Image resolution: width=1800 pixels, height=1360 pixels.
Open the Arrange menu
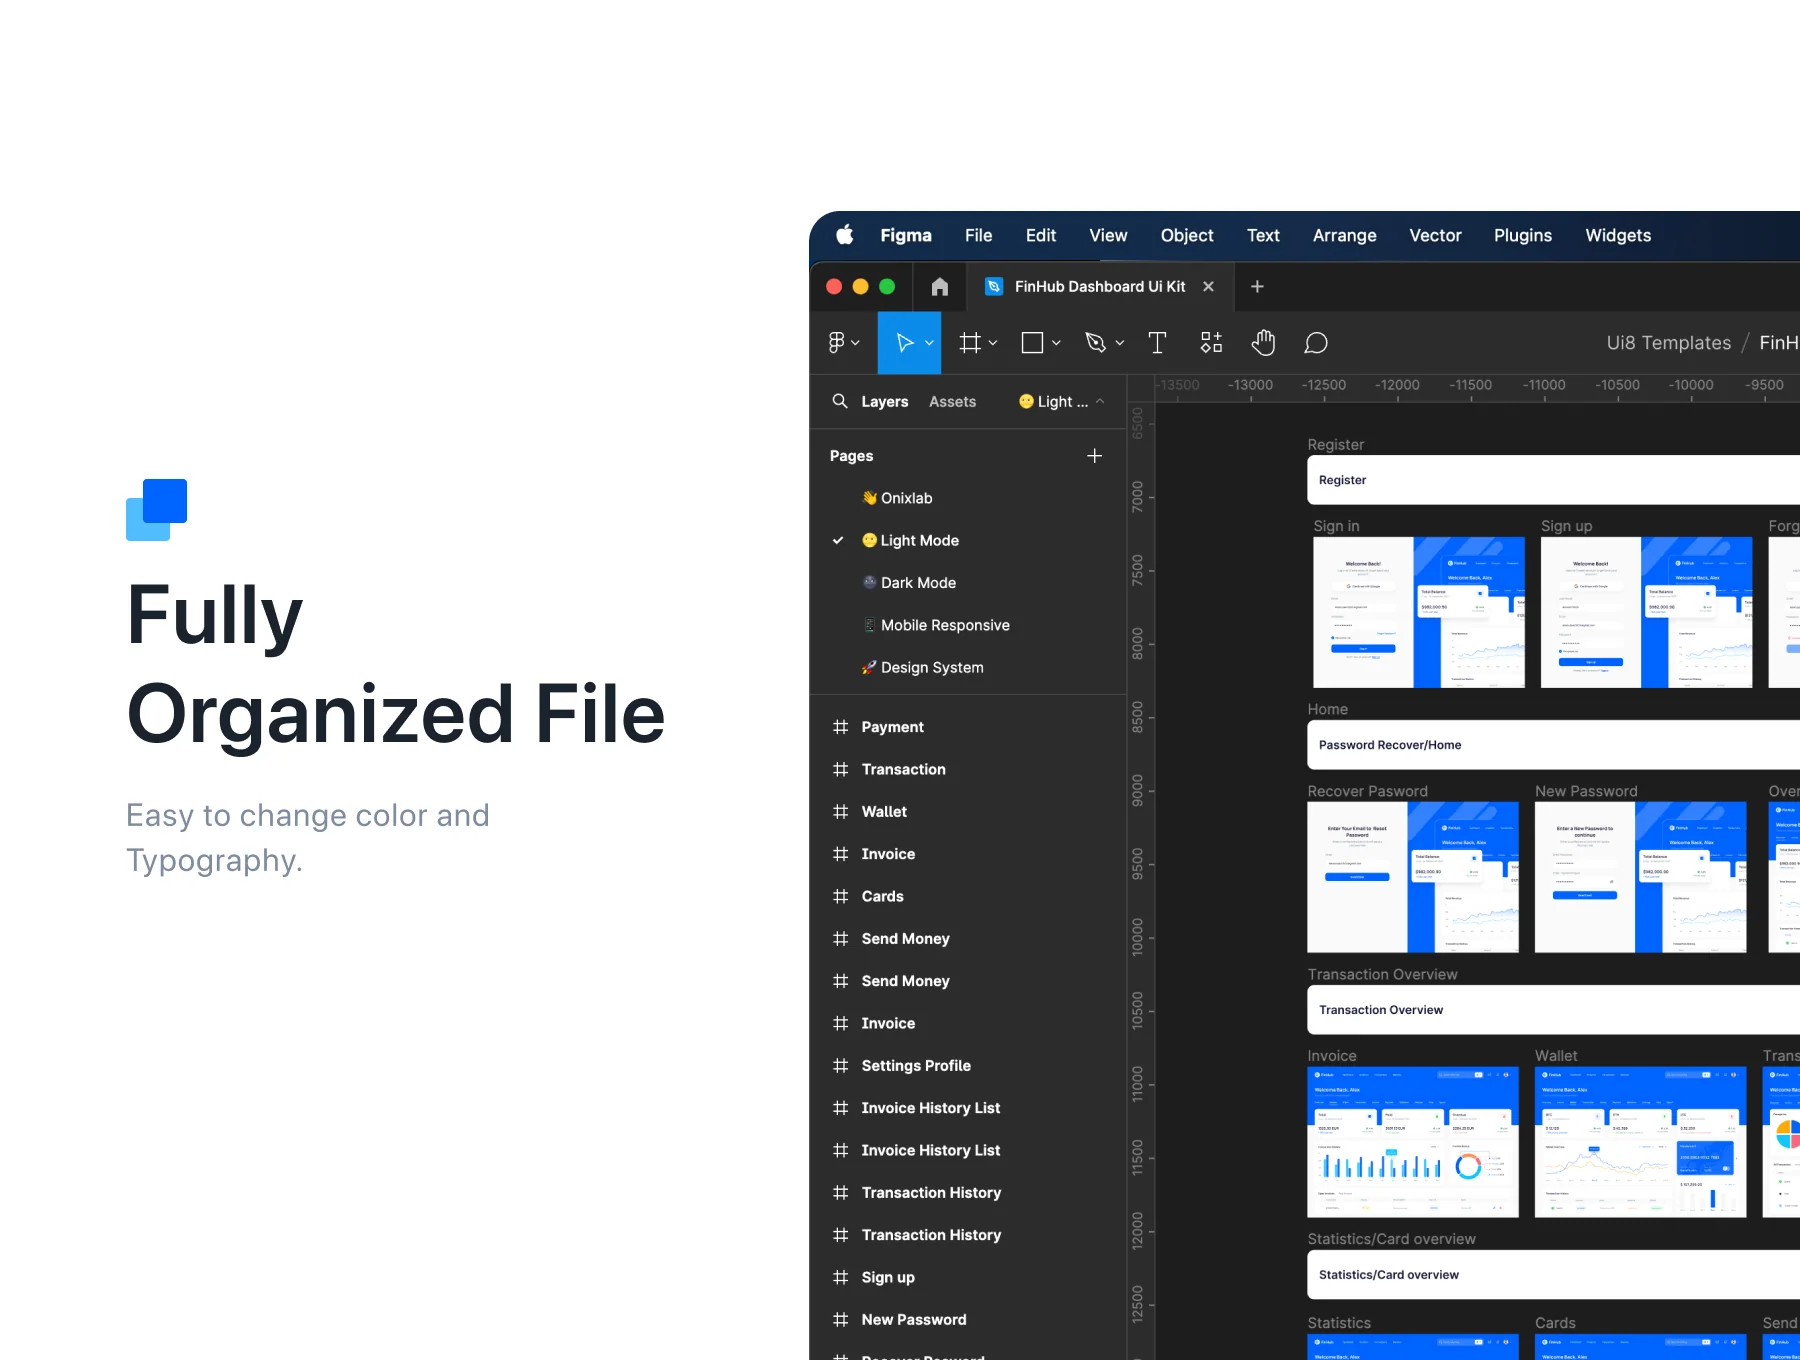[1344, 235]
